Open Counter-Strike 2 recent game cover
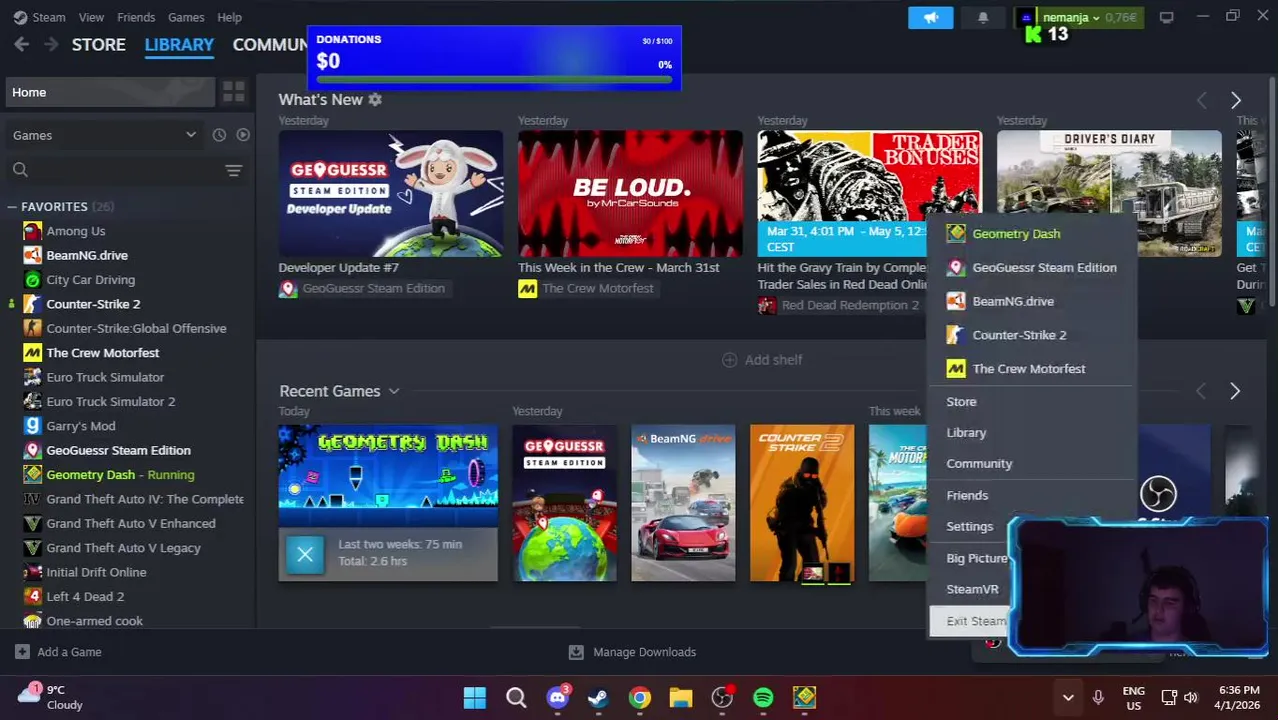The height and width of the screenshot is (720, 1278). [x=802, y=503]
